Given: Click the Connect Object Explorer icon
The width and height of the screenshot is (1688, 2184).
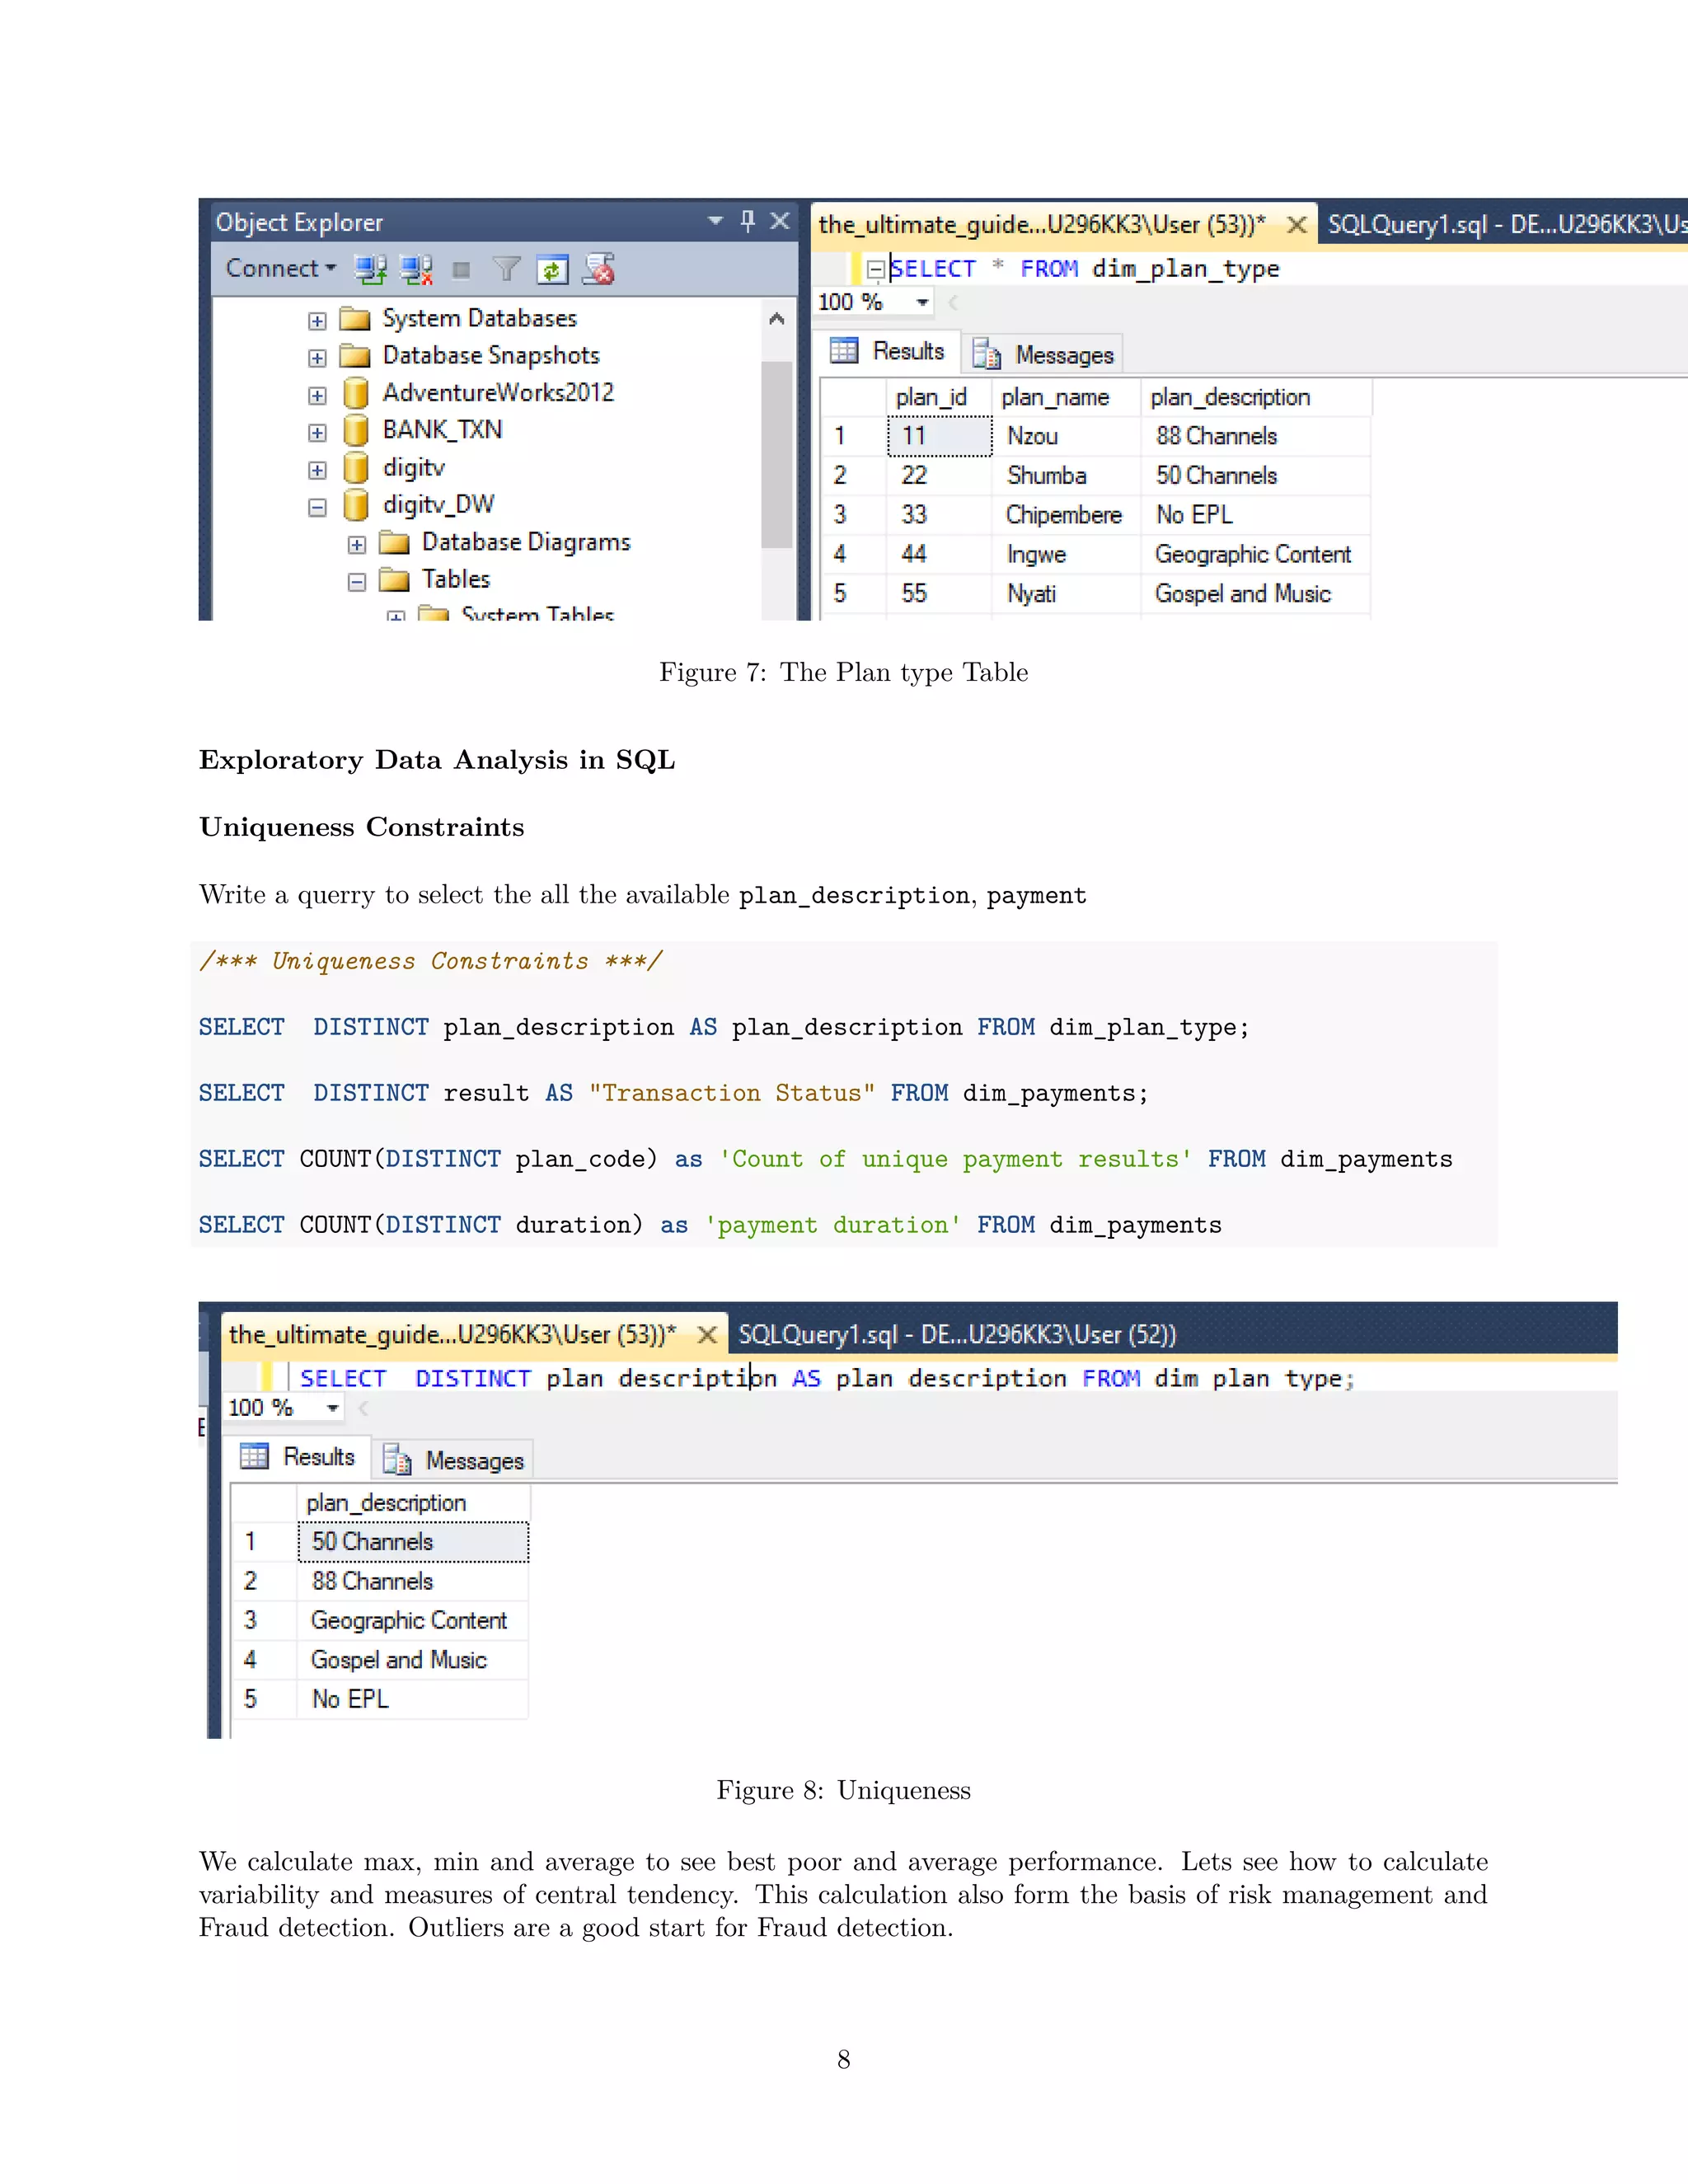Looking at the screenshot, I should coord(371,268).
